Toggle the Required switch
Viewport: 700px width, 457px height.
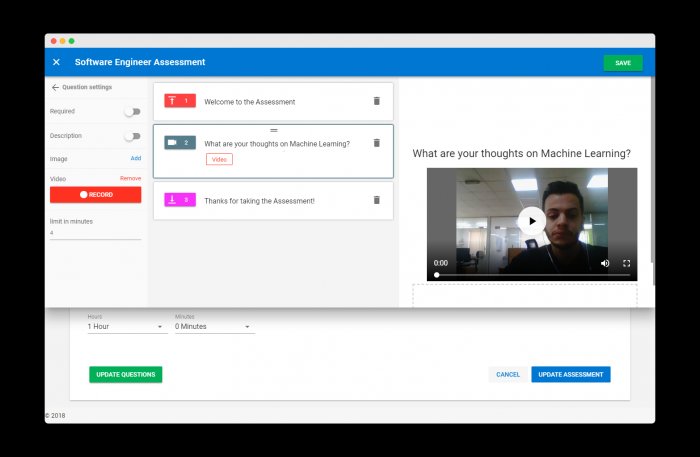pos(131,112)
